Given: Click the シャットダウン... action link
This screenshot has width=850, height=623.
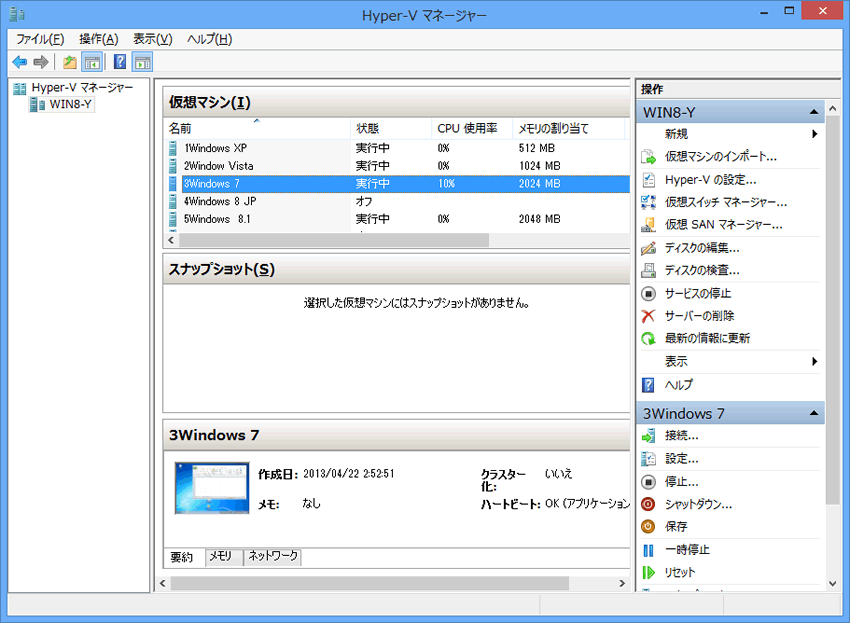Looking at the screenshot, I should coord(698,504).
